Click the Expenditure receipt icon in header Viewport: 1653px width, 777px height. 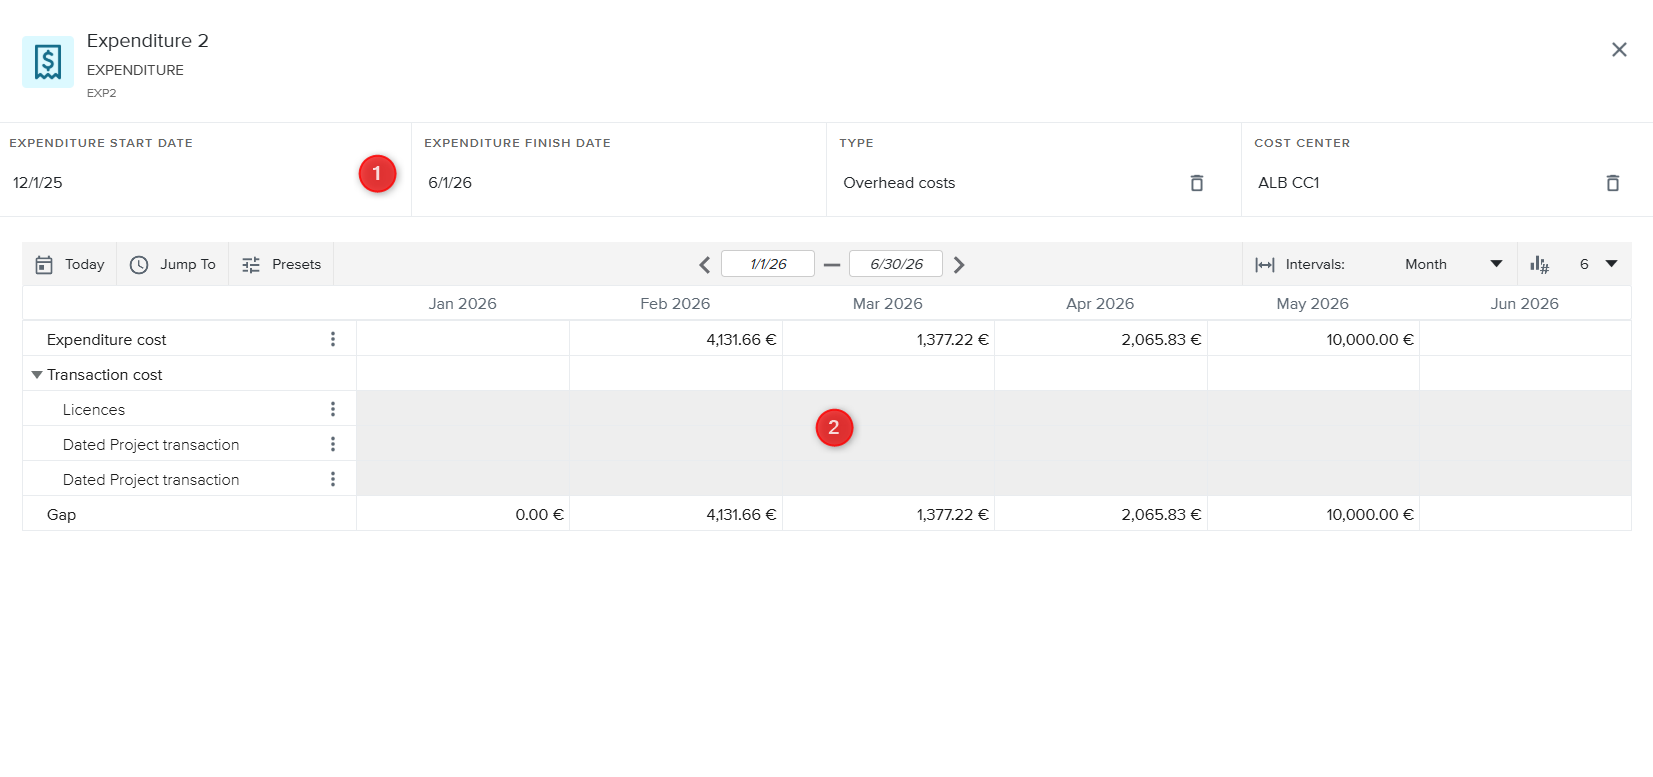pos(48,62)
